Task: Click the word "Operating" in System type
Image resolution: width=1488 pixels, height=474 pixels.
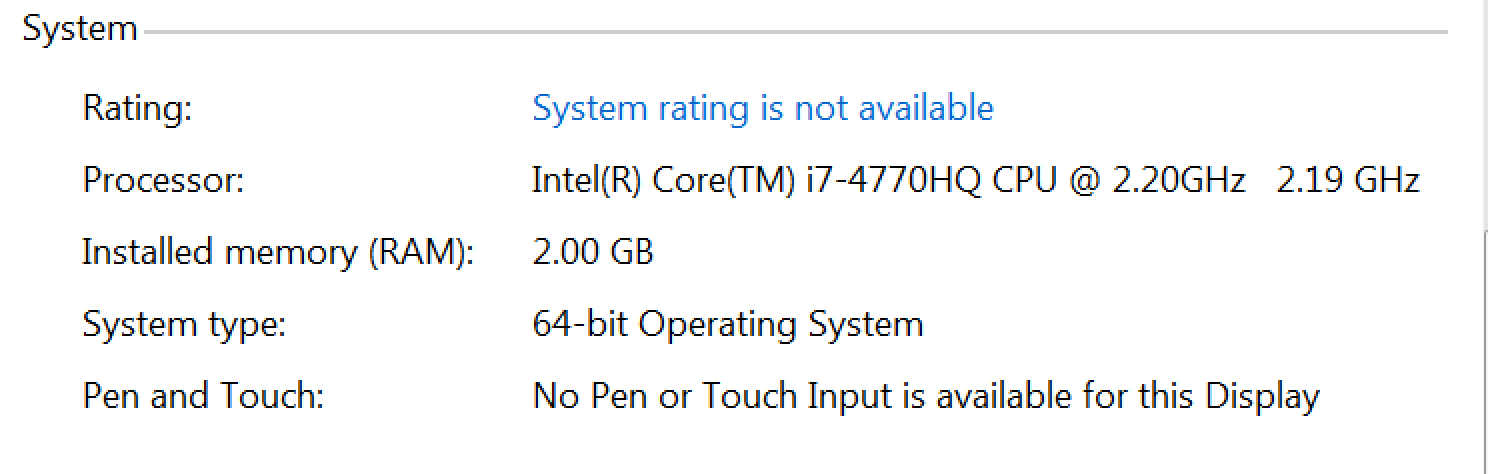Action: (707, 325)
